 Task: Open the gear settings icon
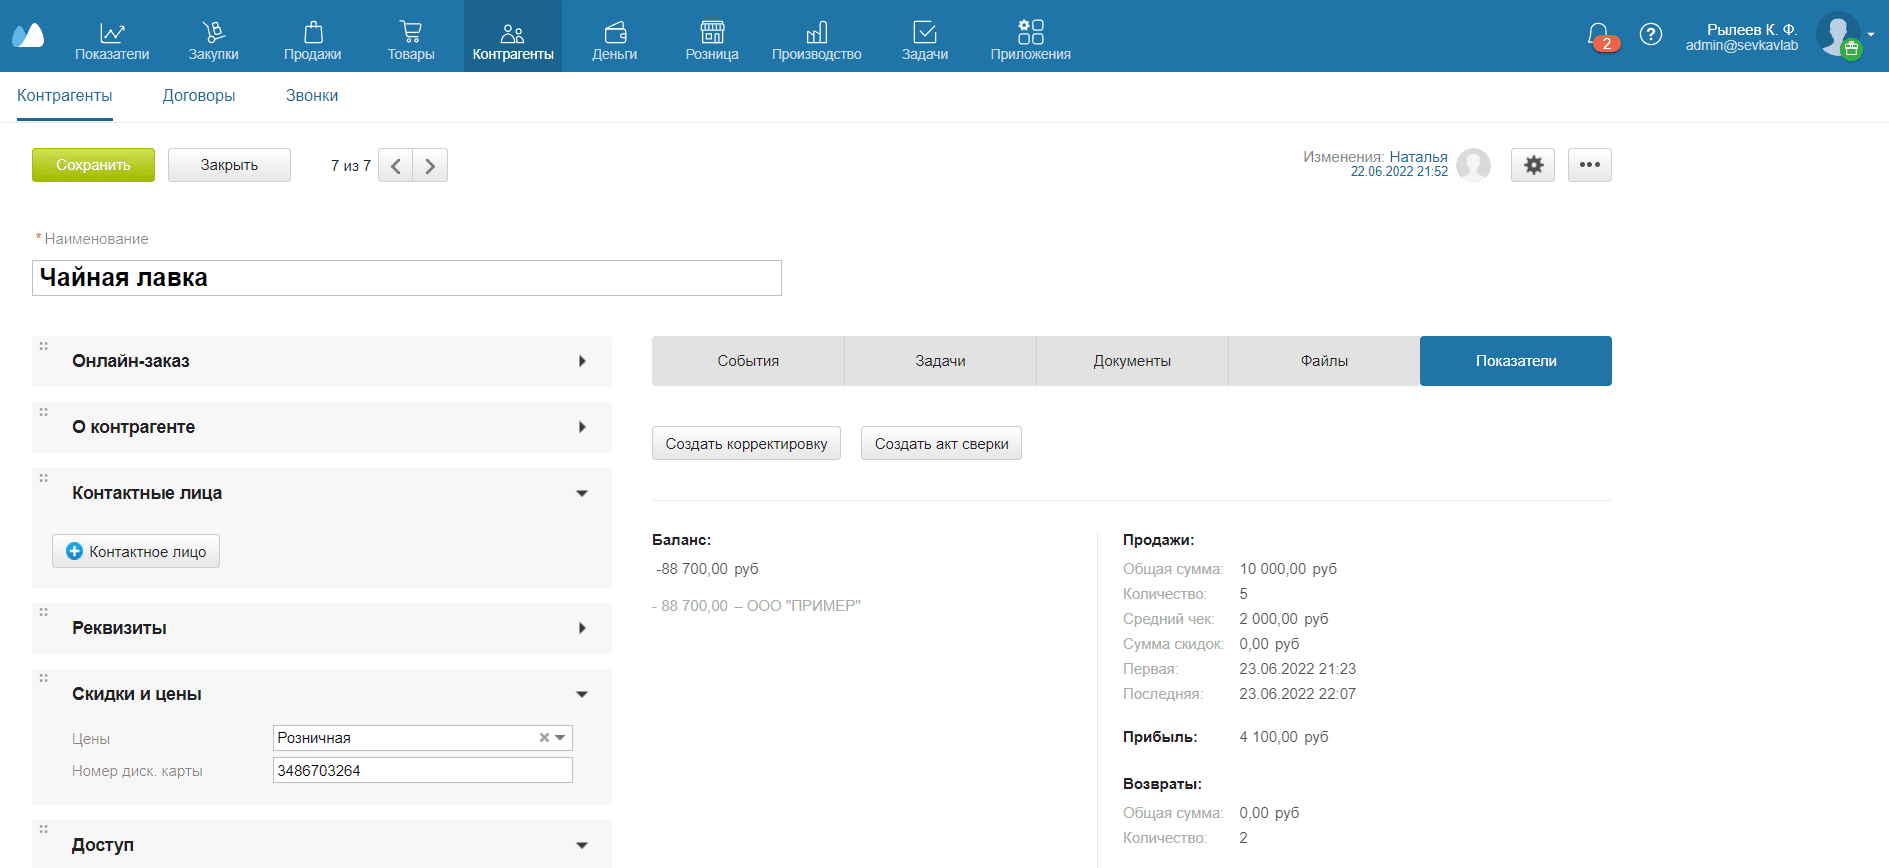[1533, 165]
